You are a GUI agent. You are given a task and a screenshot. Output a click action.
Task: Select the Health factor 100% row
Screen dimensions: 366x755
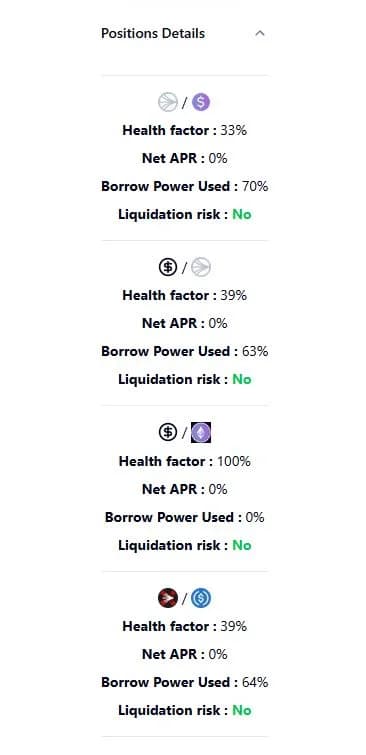(184, 461)
